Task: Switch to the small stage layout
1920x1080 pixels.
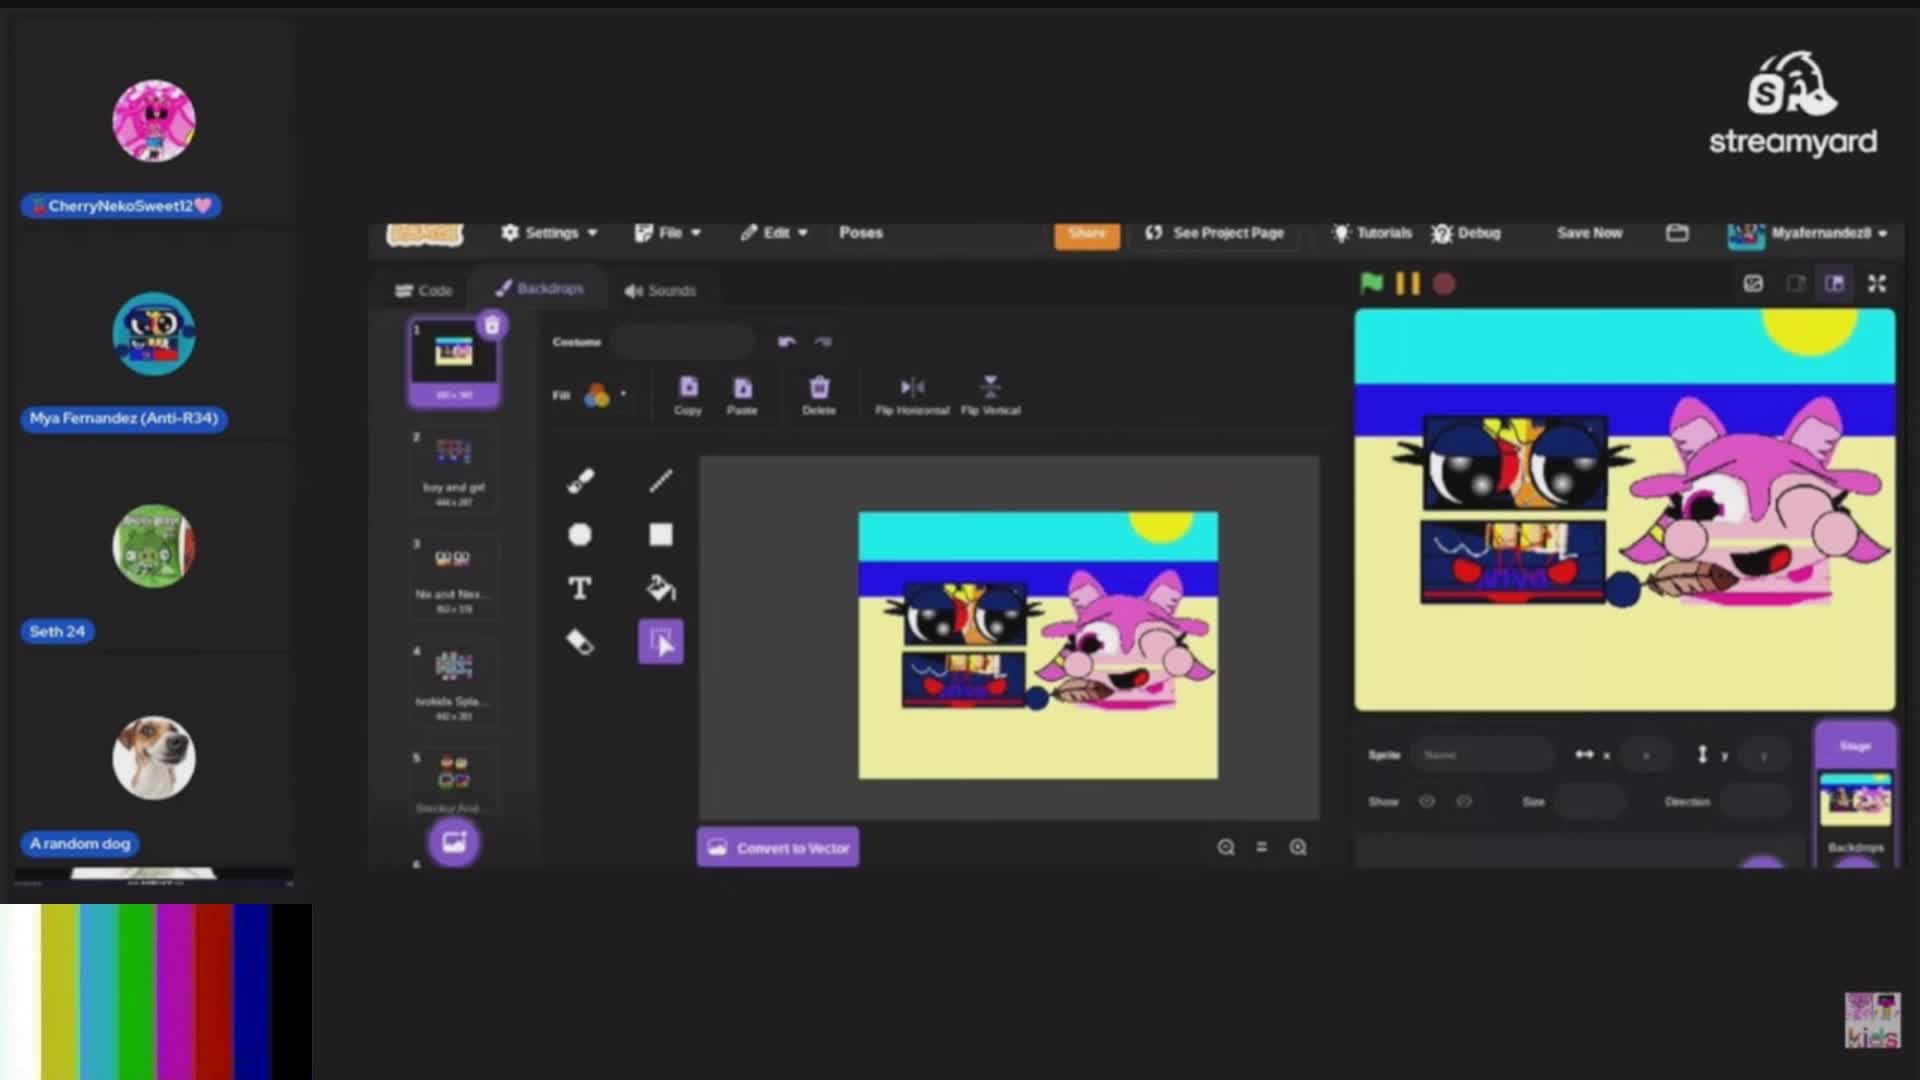Action: 1796,284
